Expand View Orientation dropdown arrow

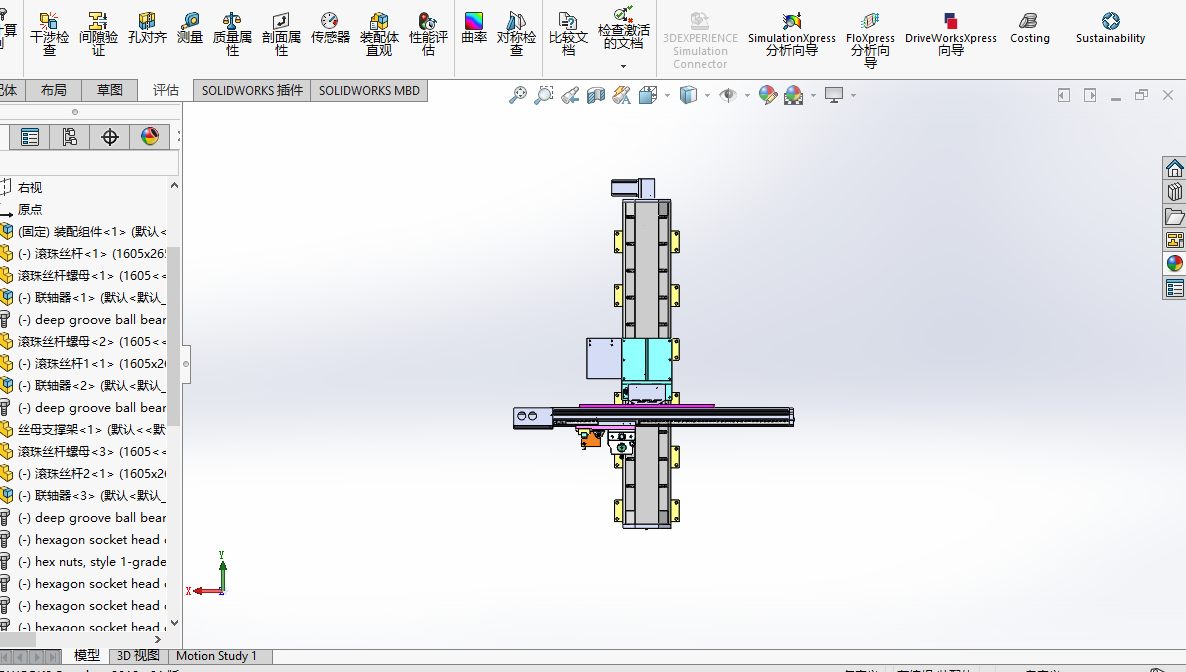[x=667, y=95]
